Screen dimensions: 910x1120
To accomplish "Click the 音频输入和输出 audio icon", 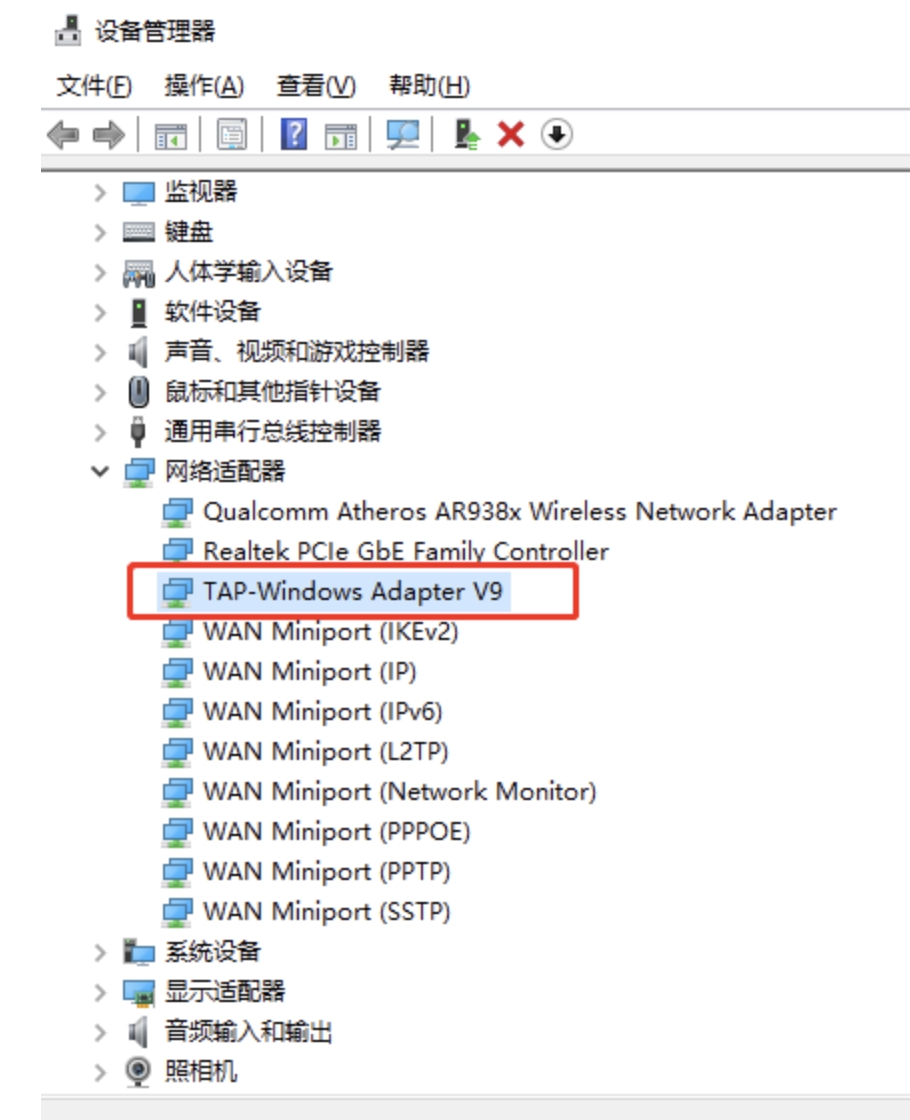I will click(138, 1032).
